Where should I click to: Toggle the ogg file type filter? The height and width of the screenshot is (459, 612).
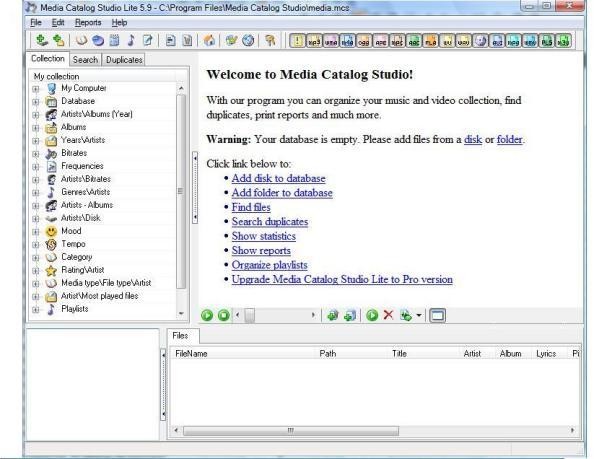pyautogui.click(x=364, y=41)
